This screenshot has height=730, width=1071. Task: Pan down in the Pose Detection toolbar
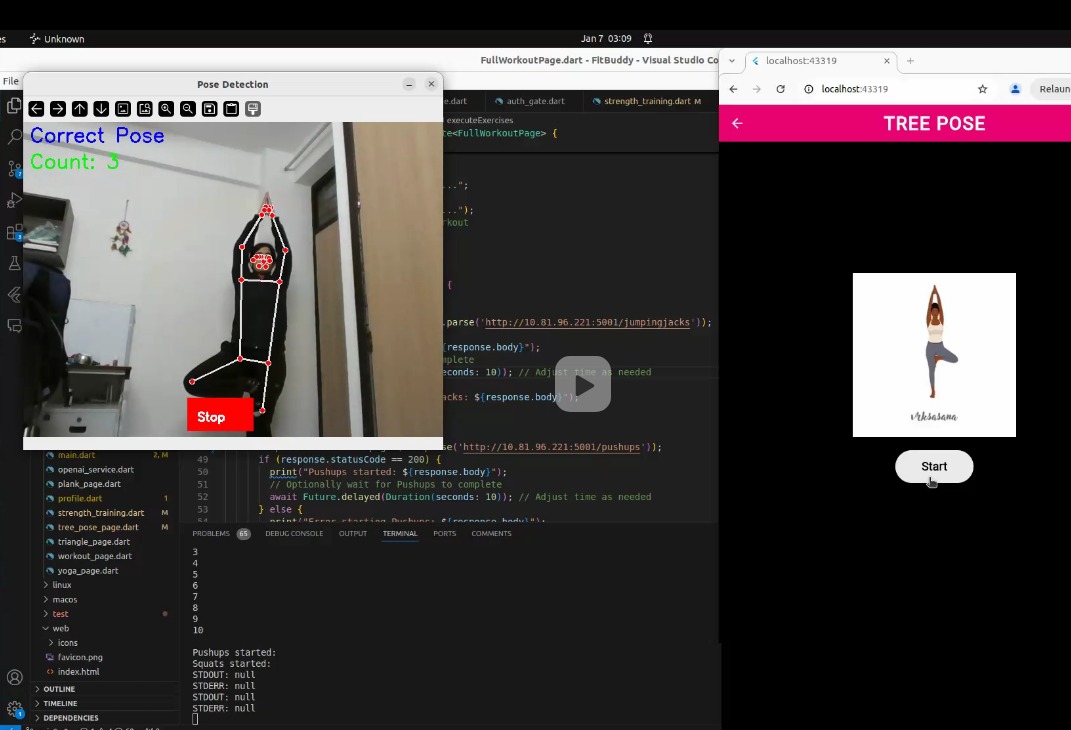tap(101, 109)
